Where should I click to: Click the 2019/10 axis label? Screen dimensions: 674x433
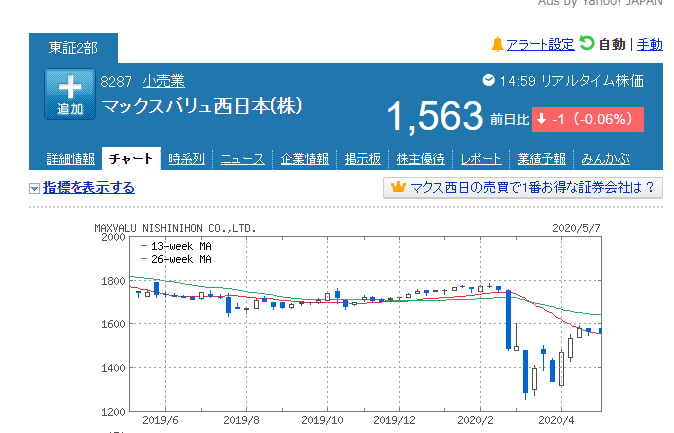tap(322, 420)
